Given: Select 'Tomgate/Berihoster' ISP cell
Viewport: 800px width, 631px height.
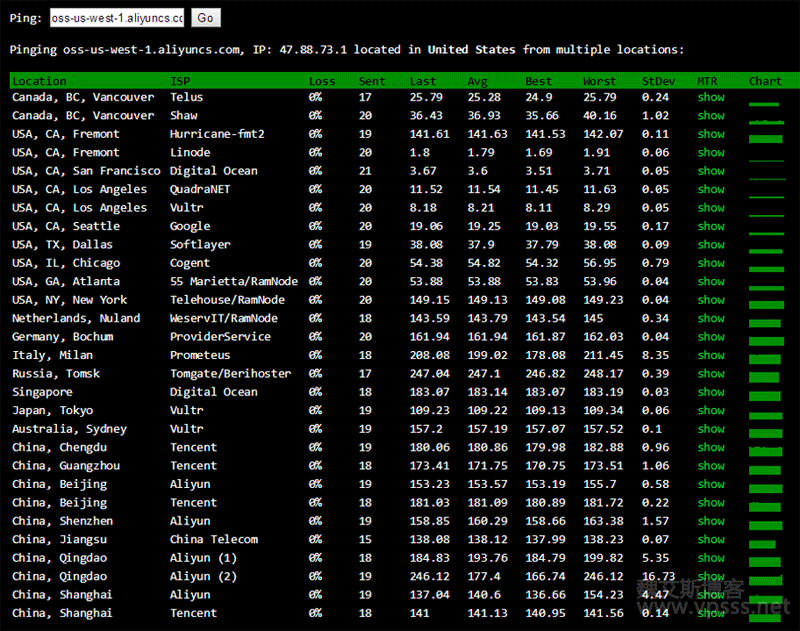Looking at the screenshot, I should pos(231,373).
